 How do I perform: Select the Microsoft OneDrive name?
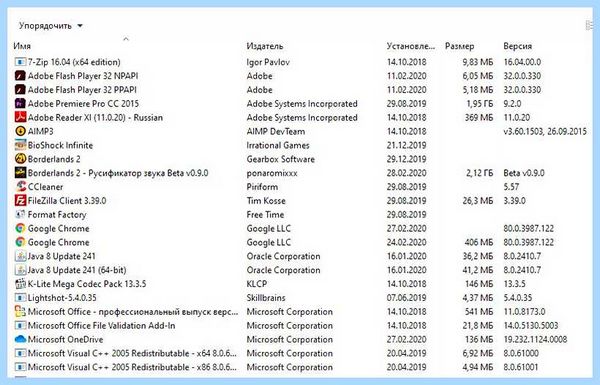(65, 339)
